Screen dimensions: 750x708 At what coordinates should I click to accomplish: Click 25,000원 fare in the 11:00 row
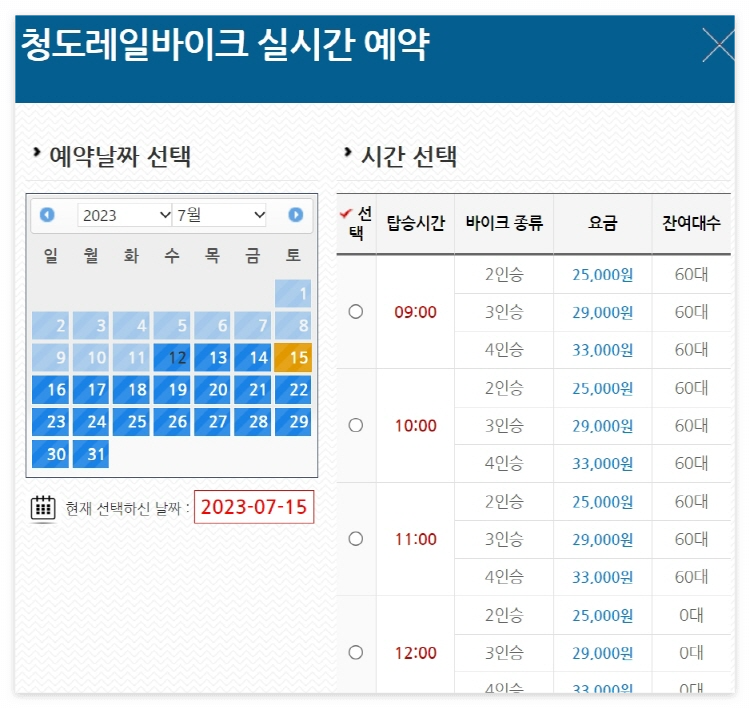point(603,502)
